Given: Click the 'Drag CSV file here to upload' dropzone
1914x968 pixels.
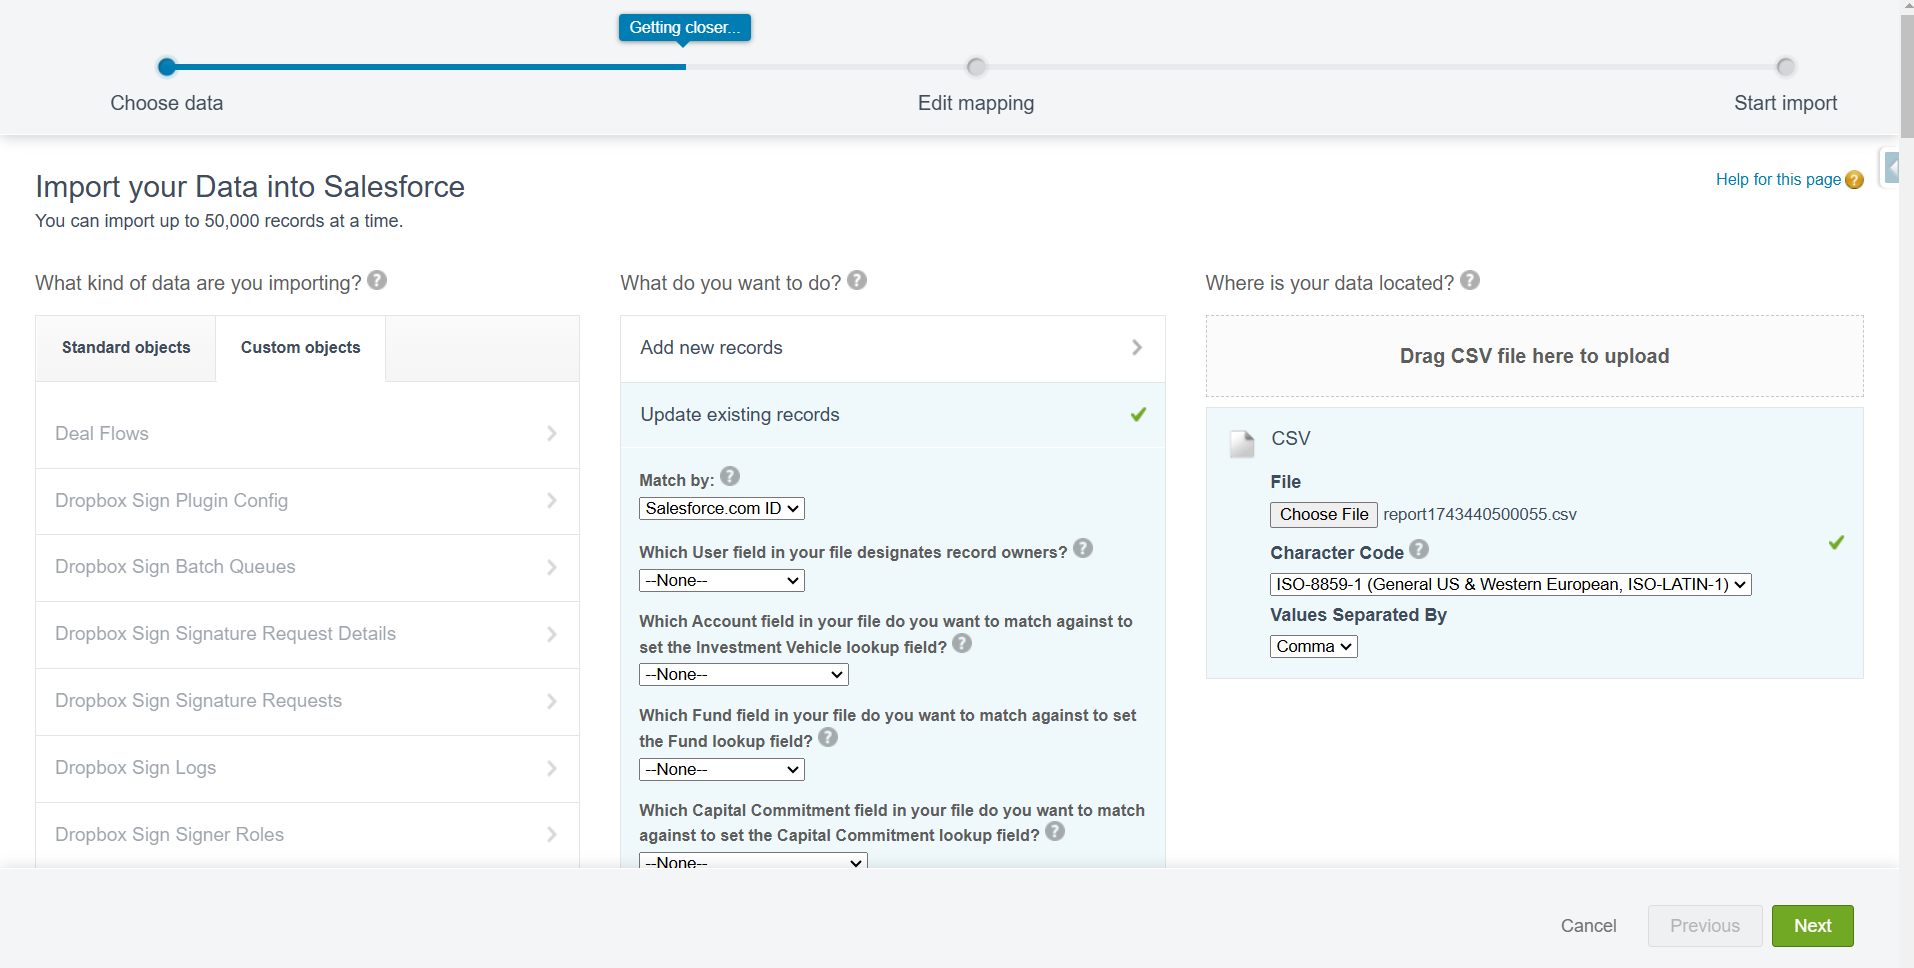Looking at the screenshot, I should tap(1534, 356).
